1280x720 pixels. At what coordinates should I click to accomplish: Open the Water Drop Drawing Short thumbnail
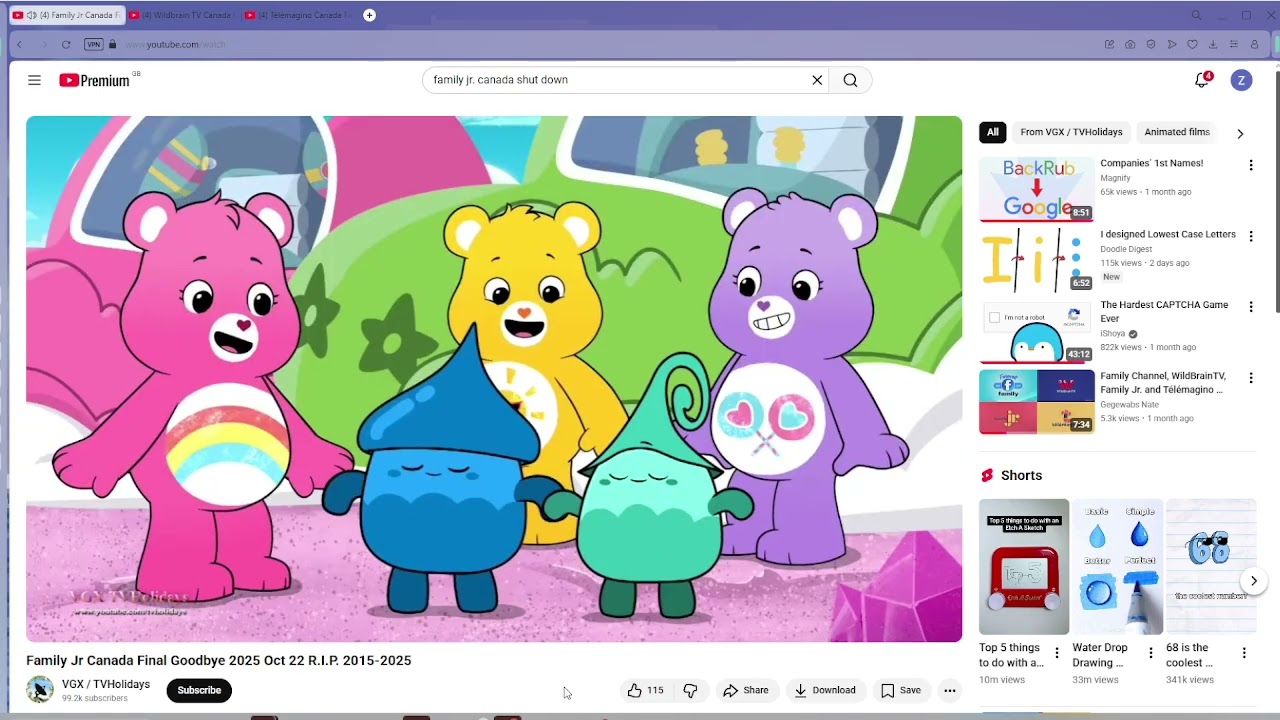pos(1118,567)
